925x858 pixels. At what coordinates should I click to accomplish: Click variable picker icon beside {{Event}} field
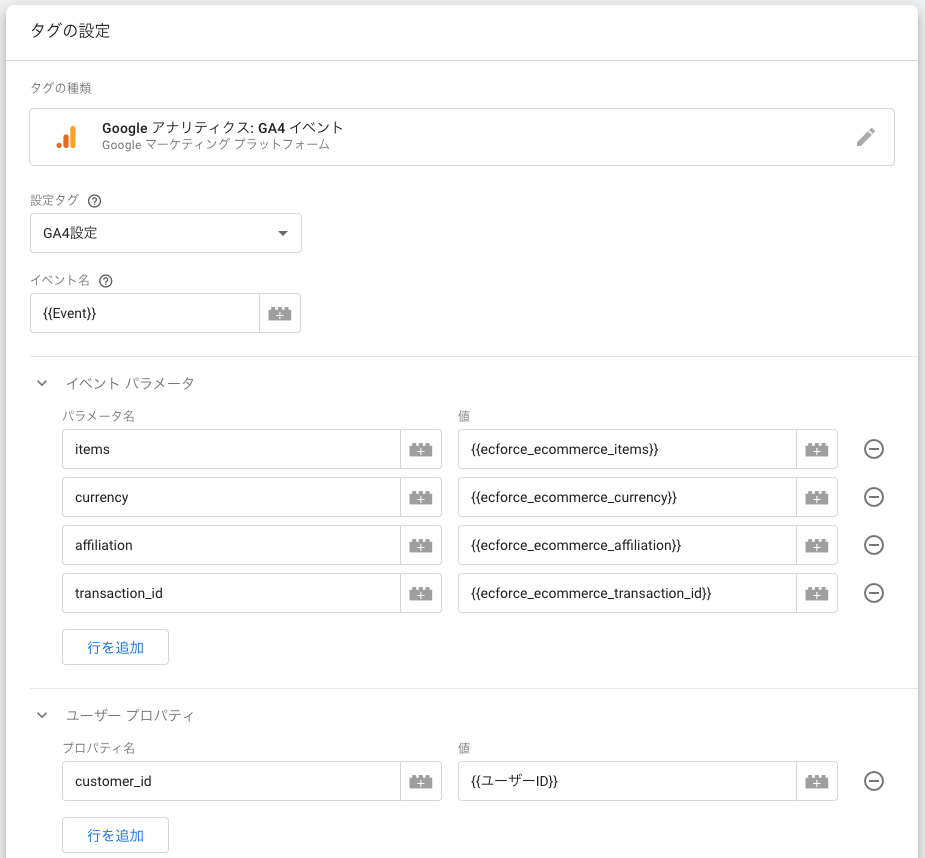(280, 313)
